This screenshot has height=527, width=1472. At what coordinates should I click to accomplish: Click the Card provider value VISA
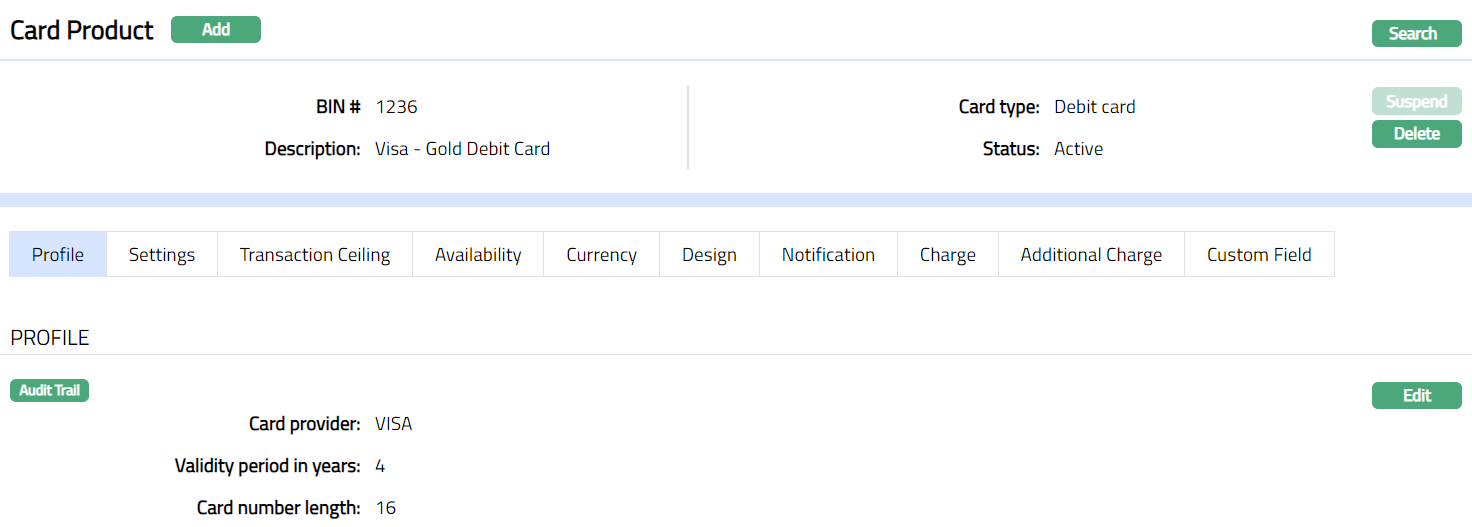[x=393, y=424]
